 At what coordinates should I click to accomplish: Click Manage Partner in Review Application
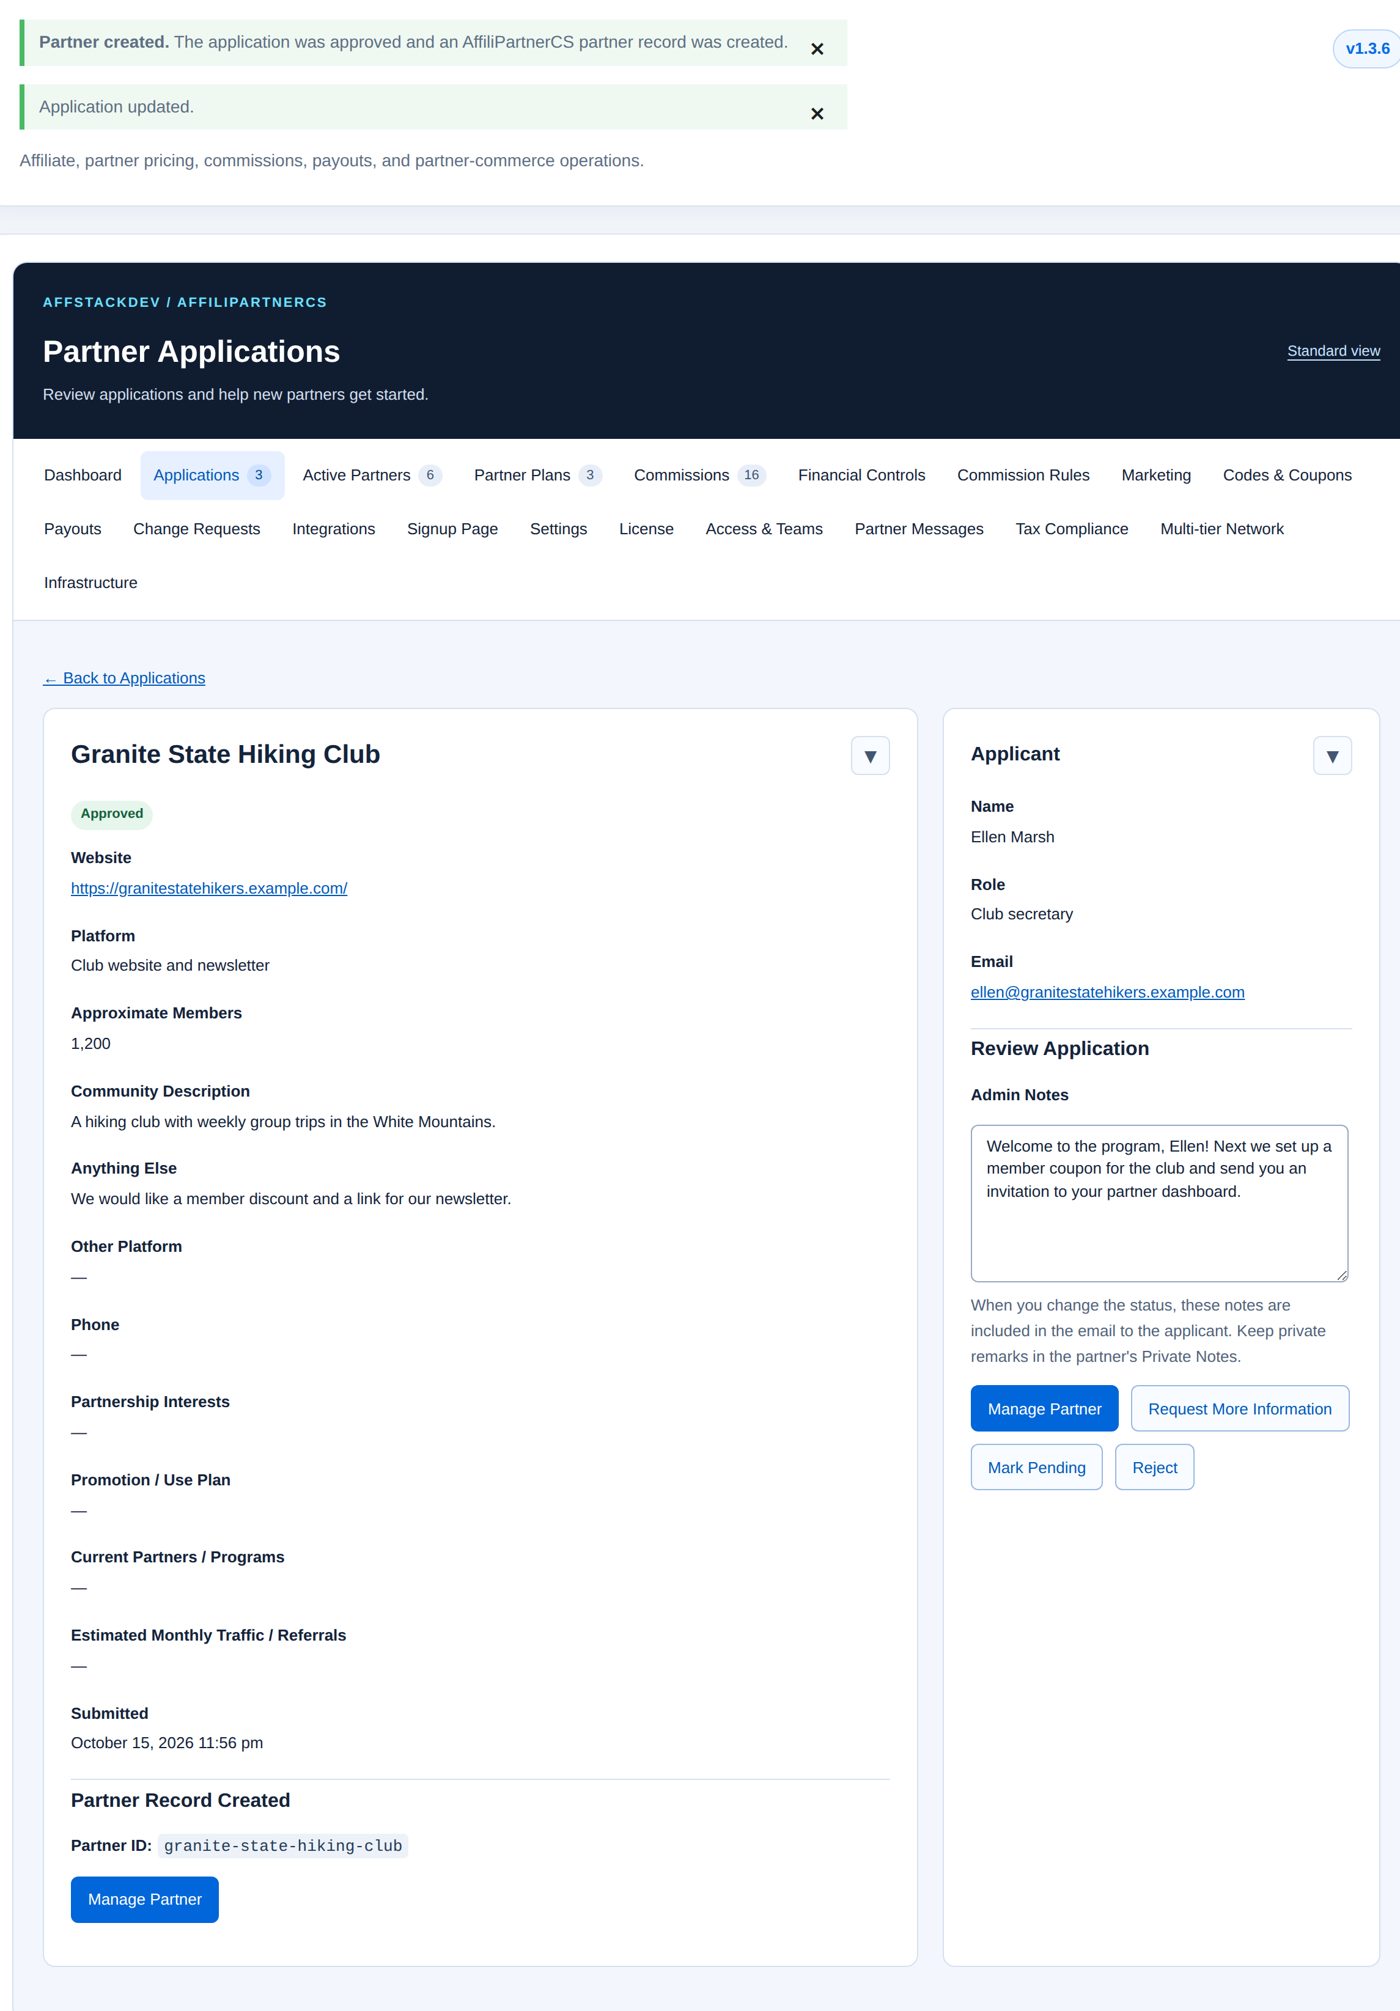[1044, 1408]
